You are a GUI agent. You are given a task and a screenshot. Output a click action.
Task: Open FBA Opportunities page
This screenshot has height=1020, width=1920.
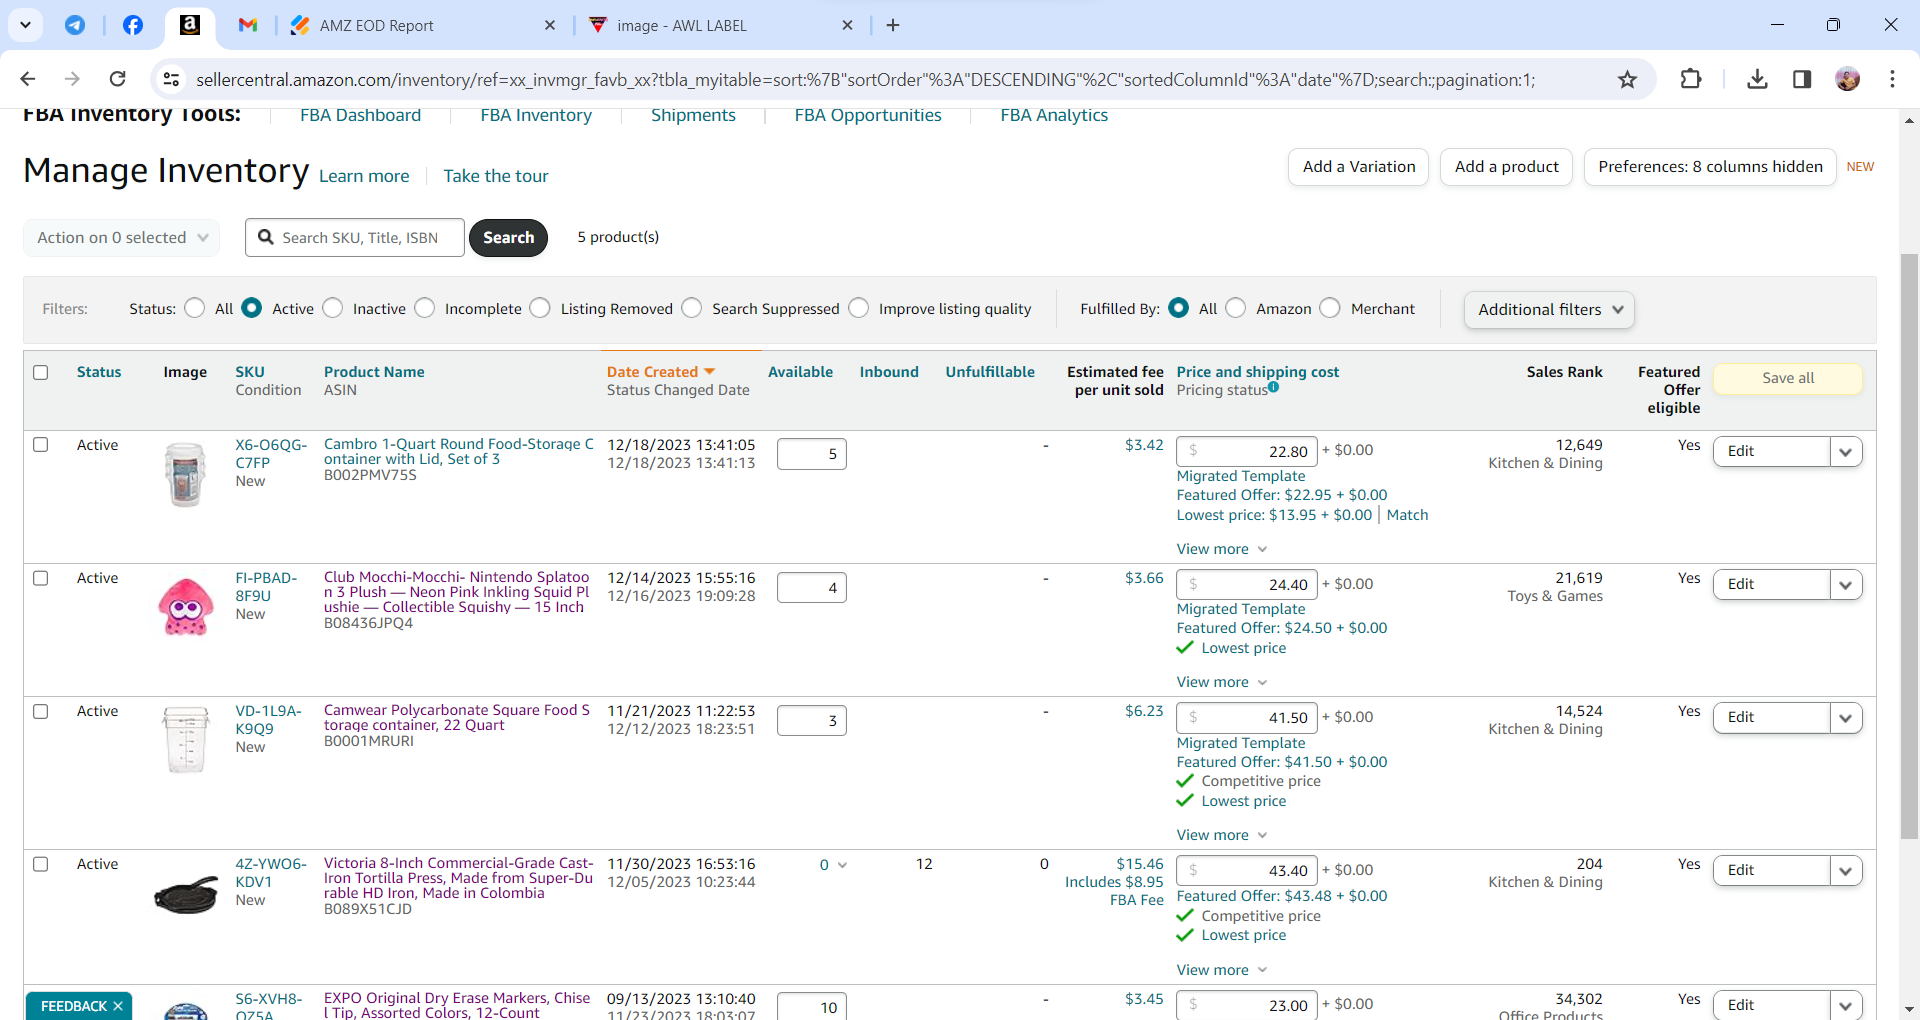(868, 115)
